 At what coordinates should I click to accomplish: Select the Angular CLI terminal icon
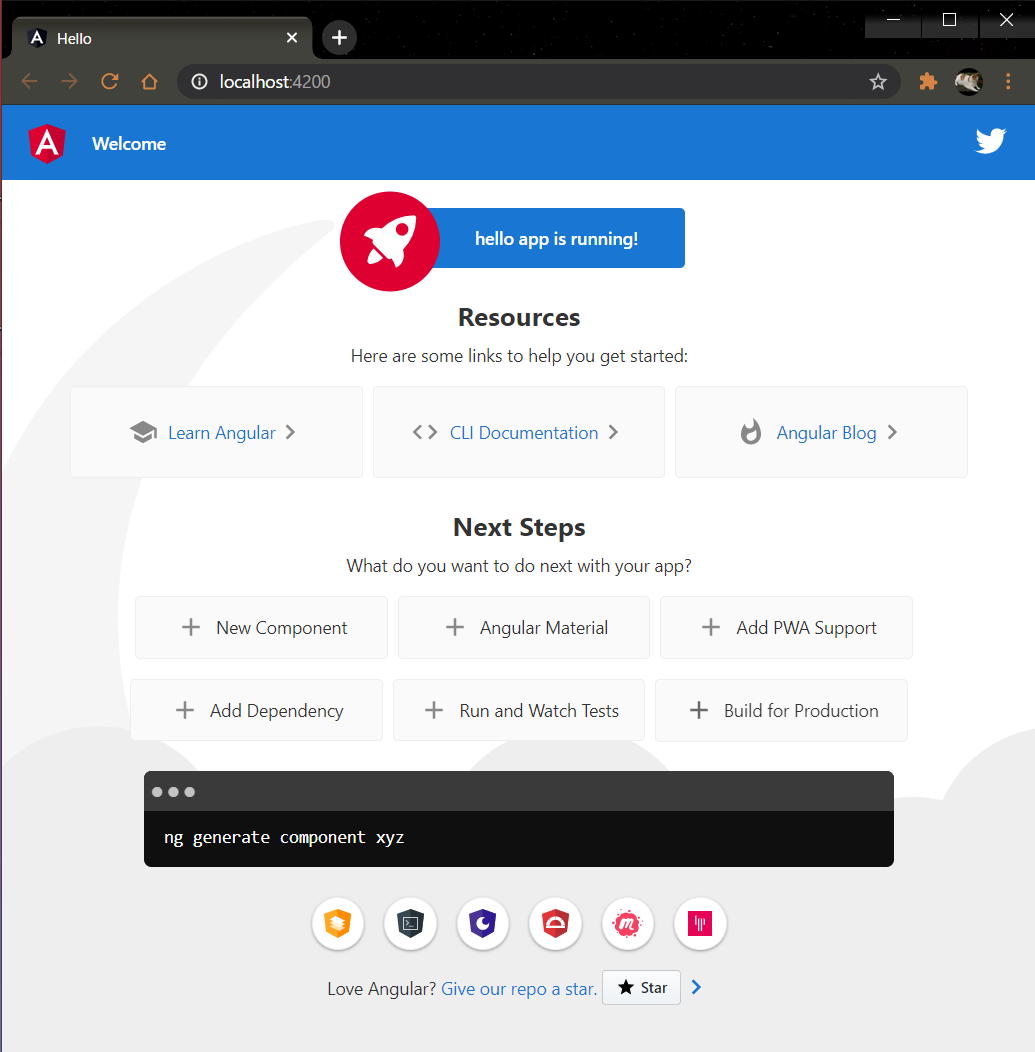[x=410, y=924]
